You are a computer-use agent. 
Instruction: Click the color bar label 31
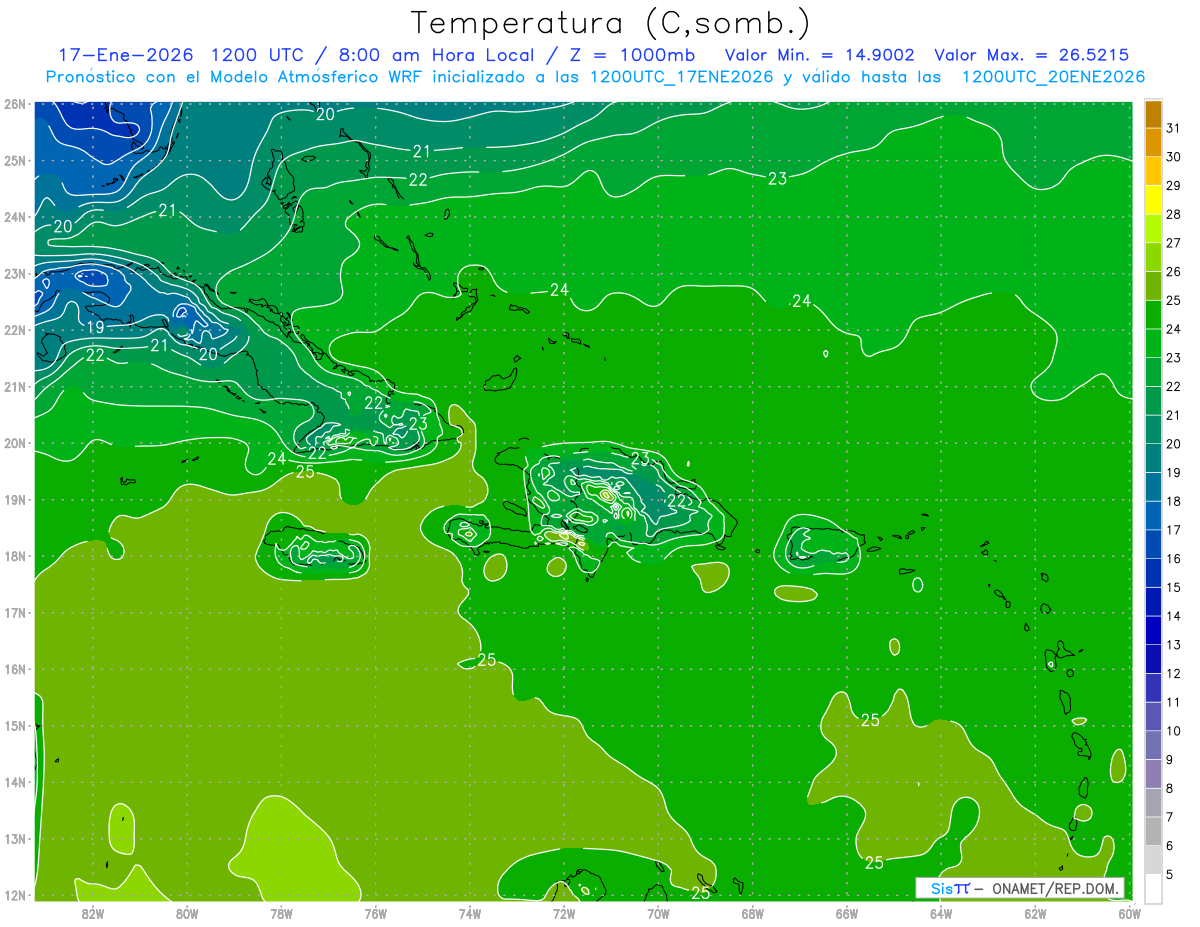tap(1174, 128)
